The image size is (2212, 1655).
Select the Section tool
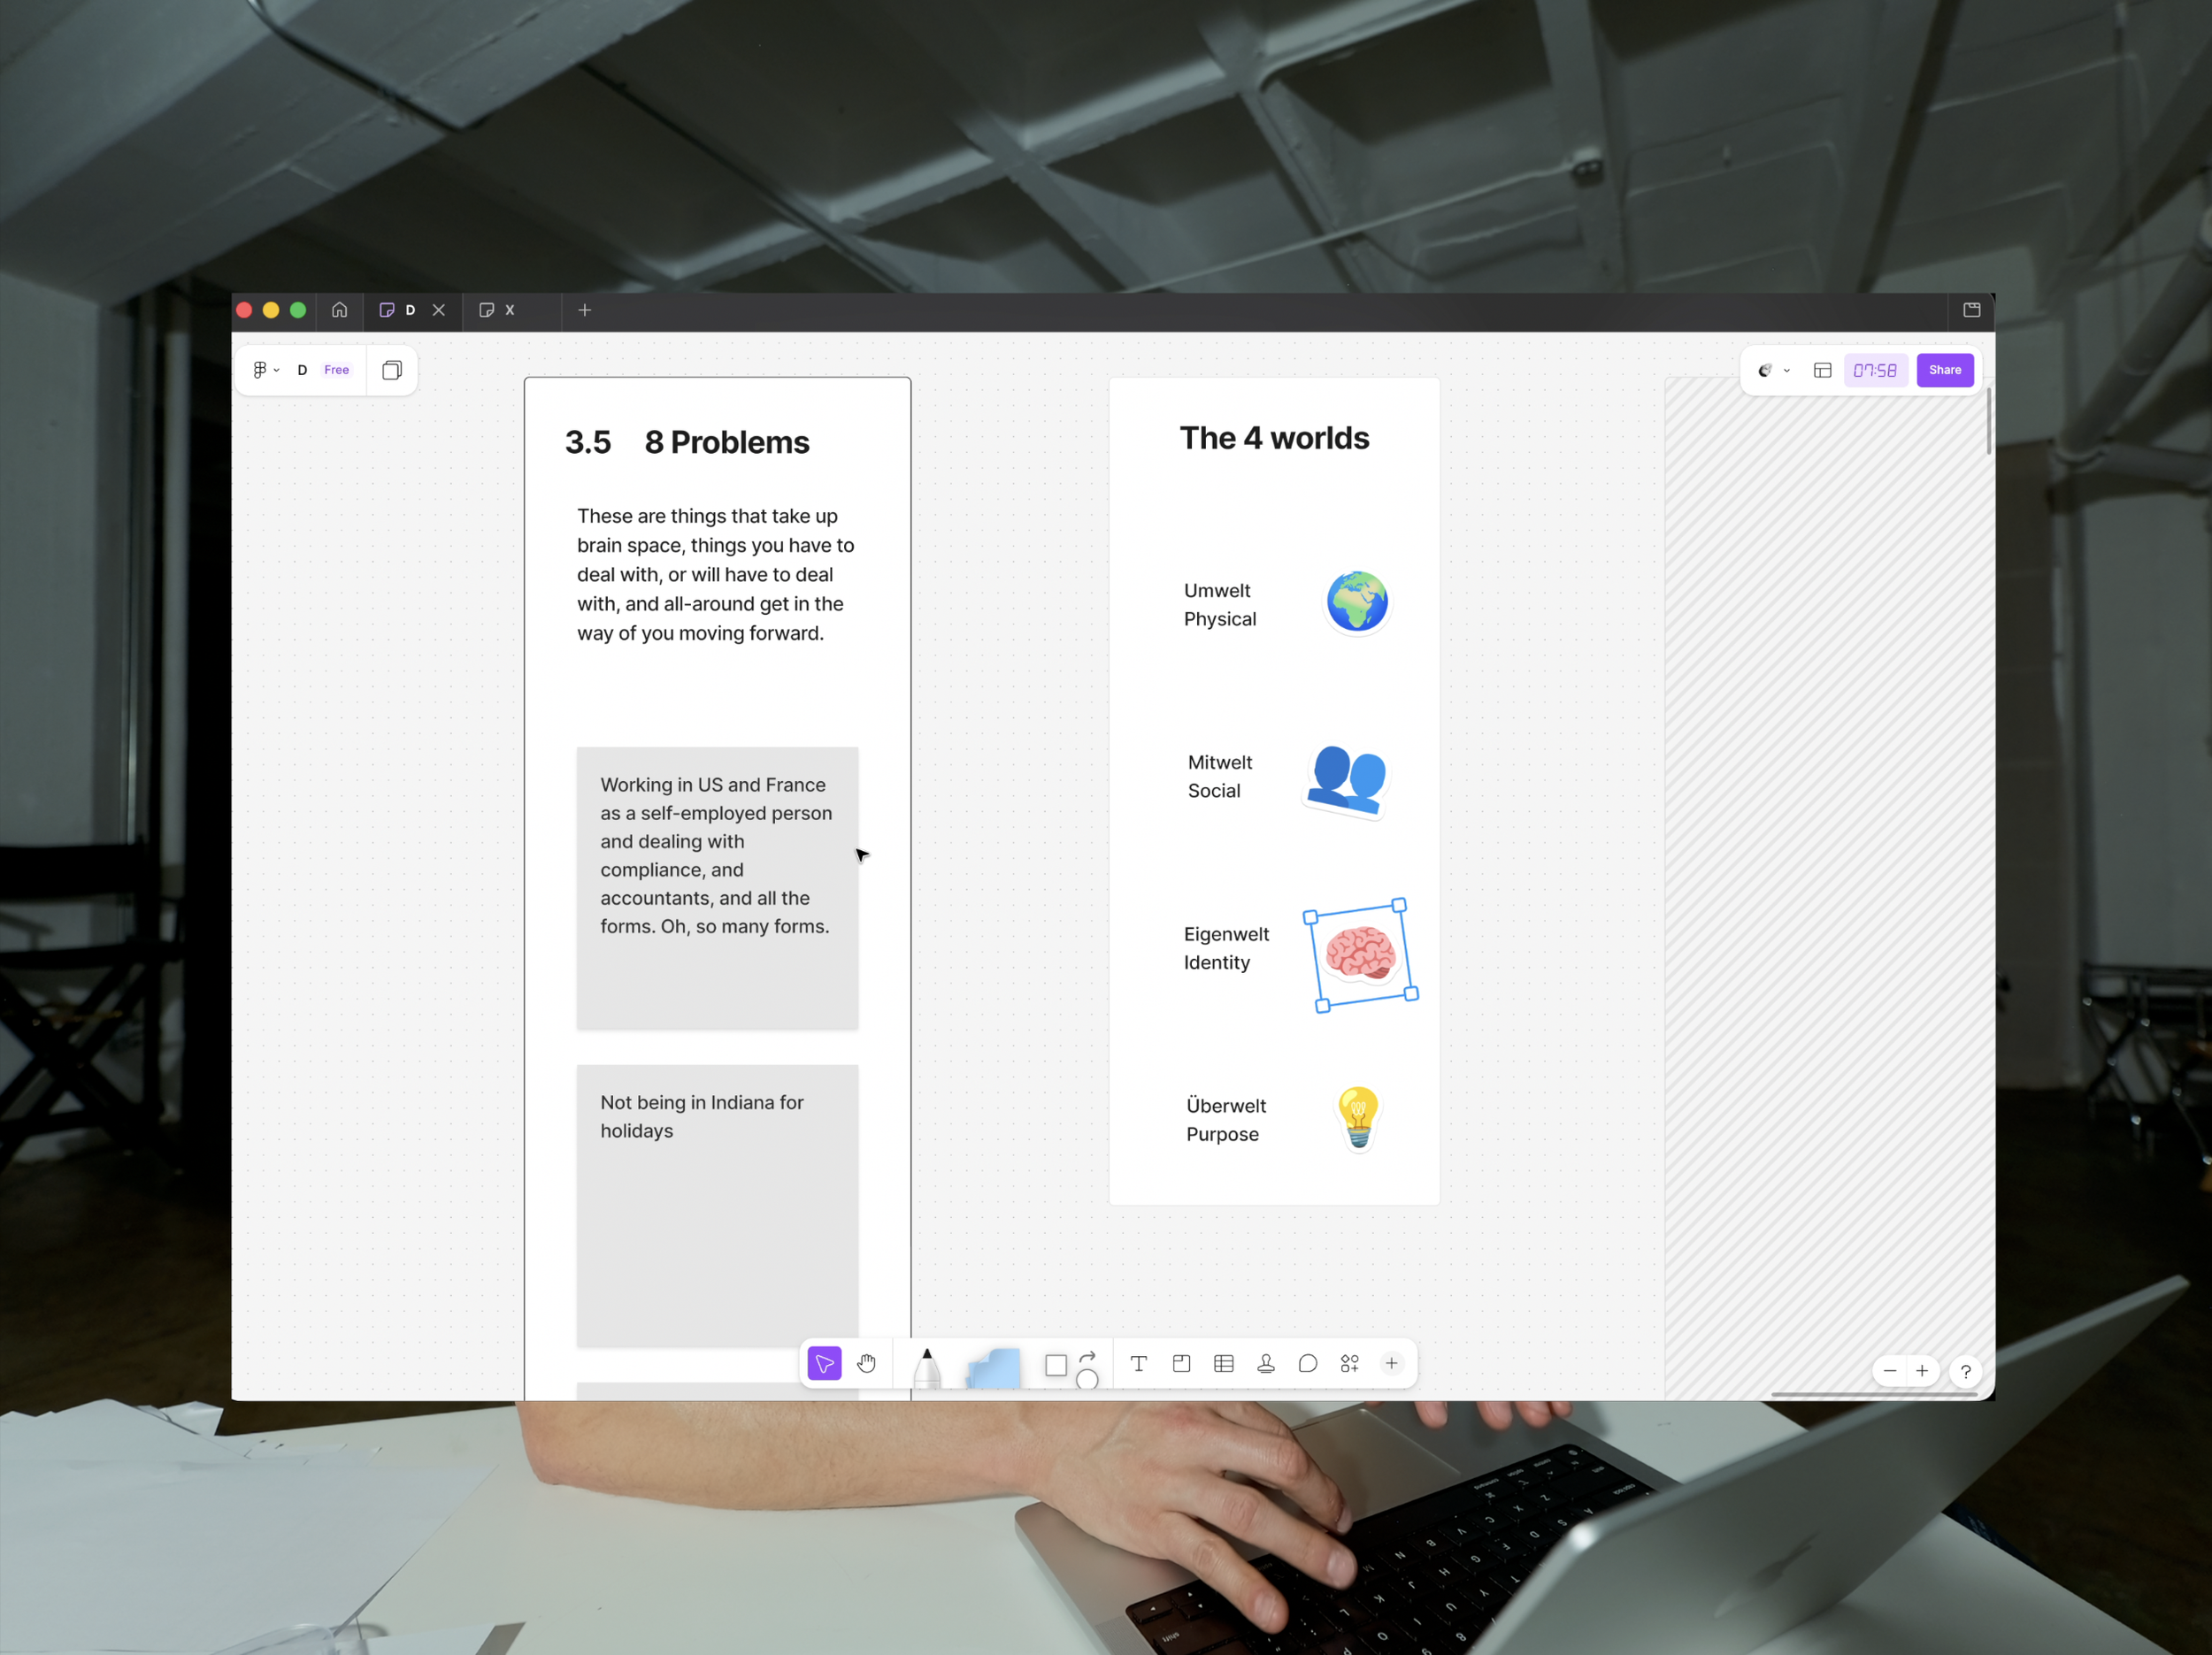(x=1181, y=1363)
